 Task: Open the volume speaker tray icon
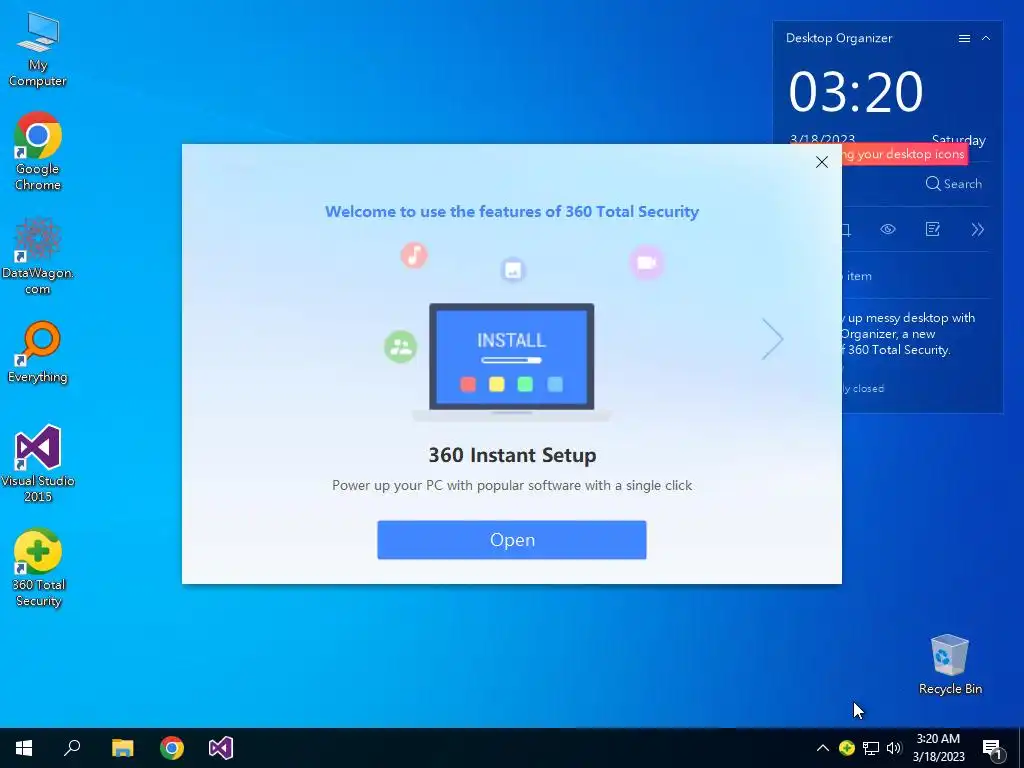click(894, 748)
